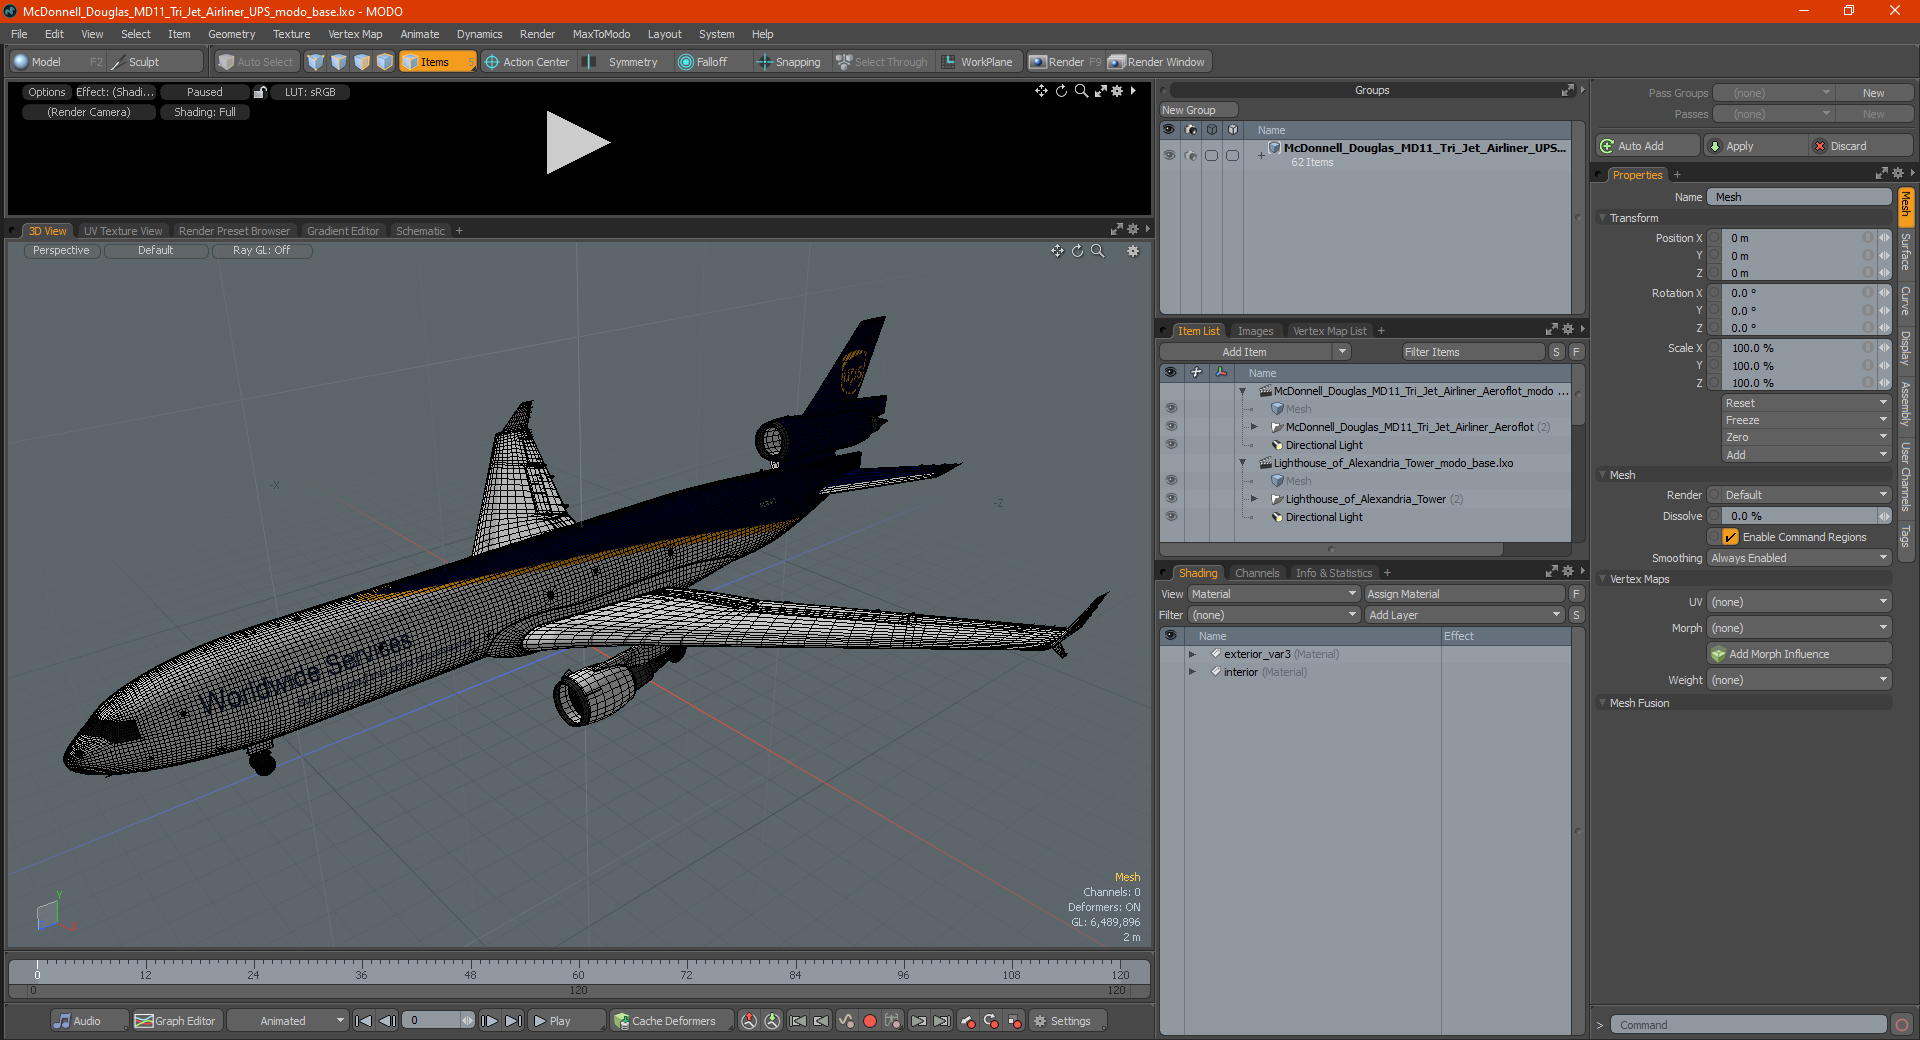Toggle eye for first Mesh in the item list
The image size is (1920, 1040).
pos(1171,409)
